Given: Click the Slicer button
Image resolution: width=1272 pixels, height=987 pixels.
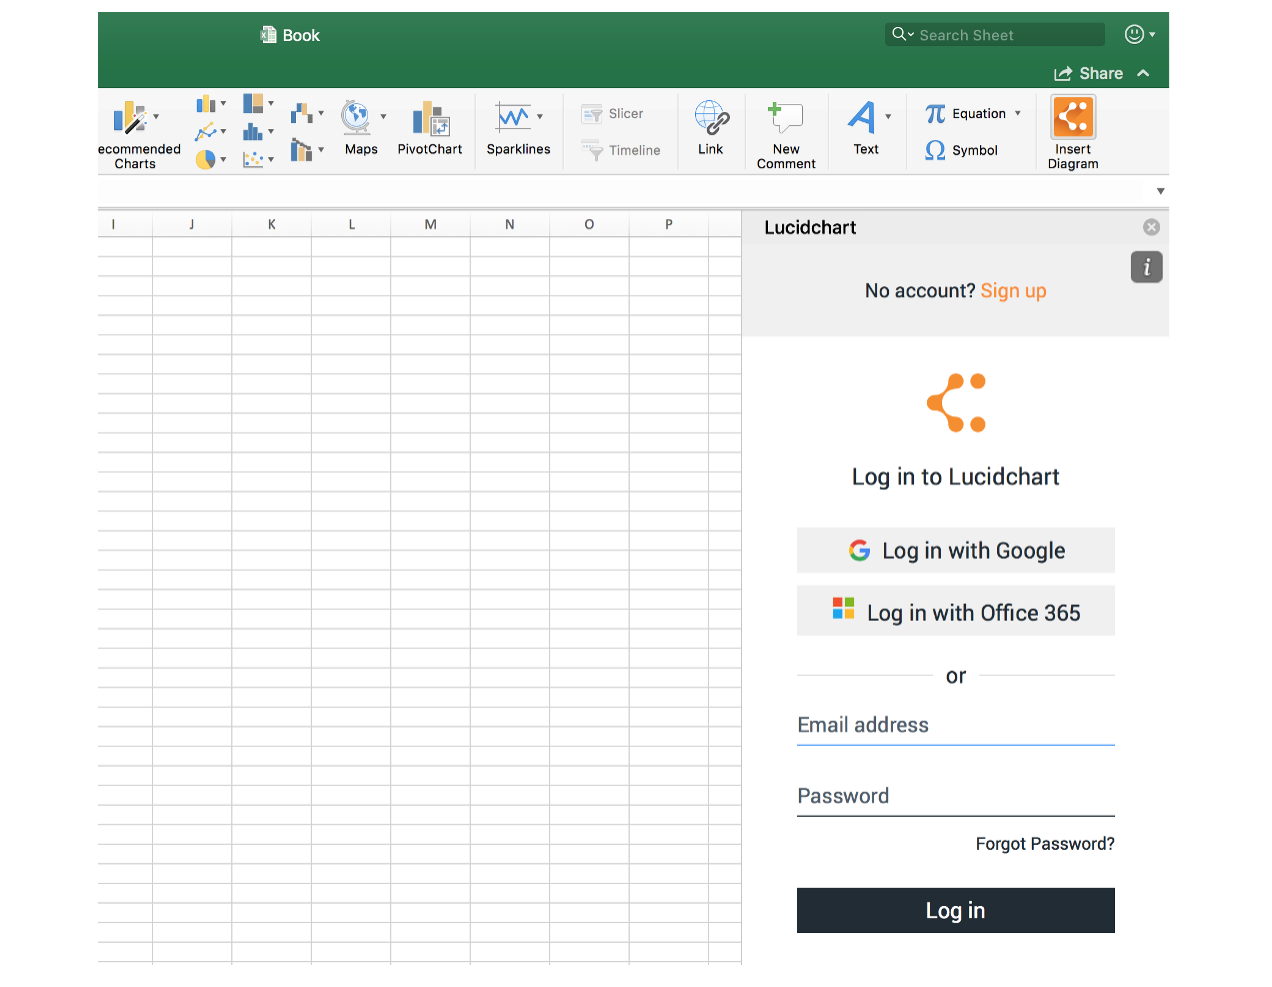Looking at the screenshot, I should [x=612, y=114].
